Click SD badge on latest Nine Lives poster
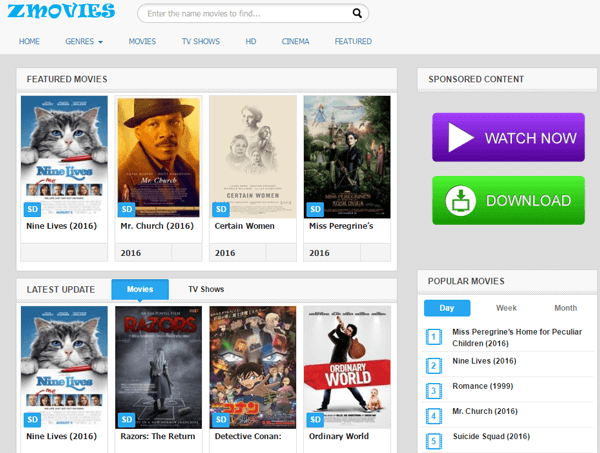This screenshot has height=453, width=600. point(32,420)
